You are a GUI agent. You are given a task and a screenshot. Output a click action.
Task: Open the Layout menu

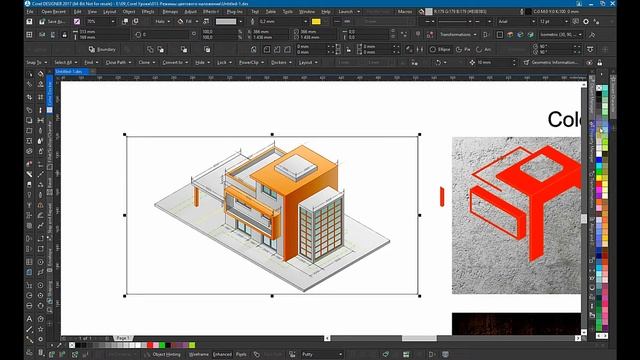coord(109,11)
